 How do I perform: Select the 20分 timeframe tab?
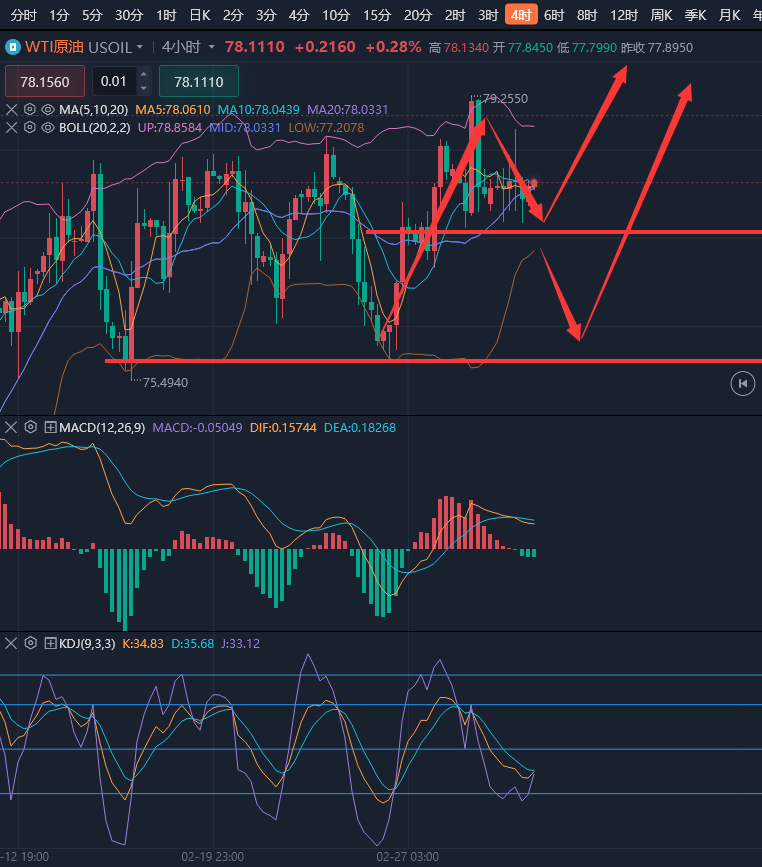pyautogui.click(x=418, y=15)
